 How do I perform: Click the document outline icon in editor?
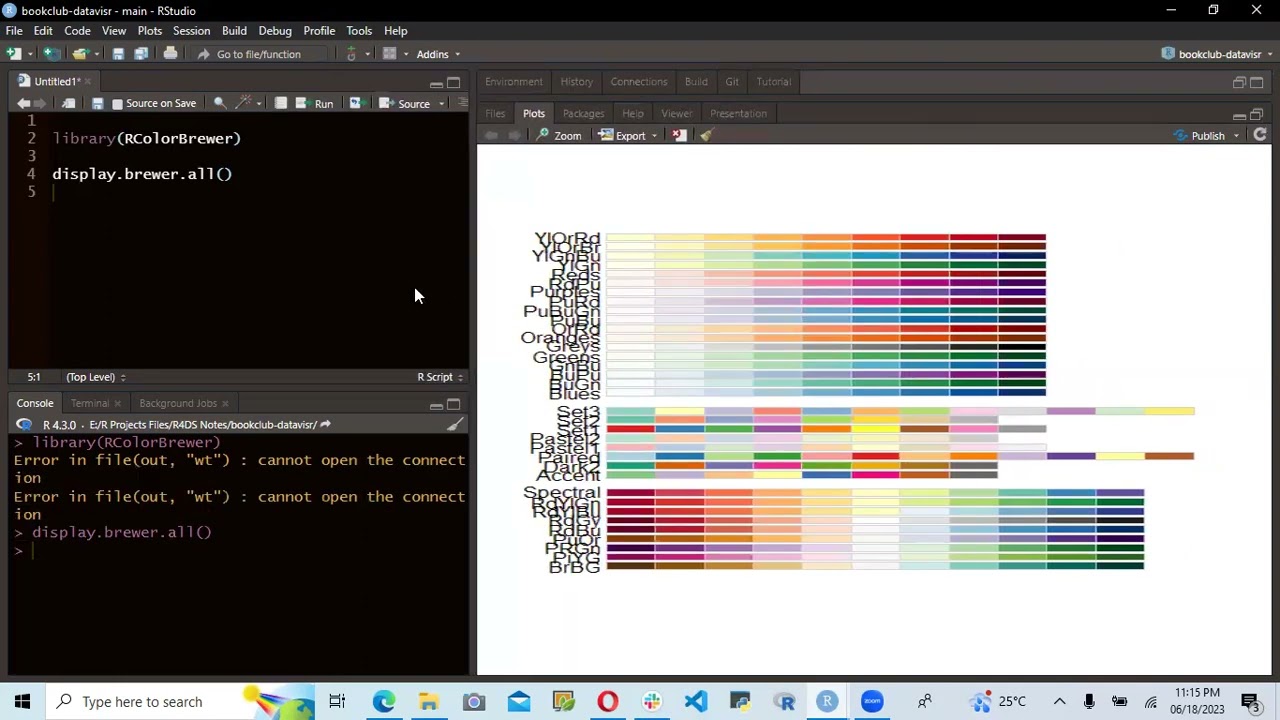click(x=462, y=104)
